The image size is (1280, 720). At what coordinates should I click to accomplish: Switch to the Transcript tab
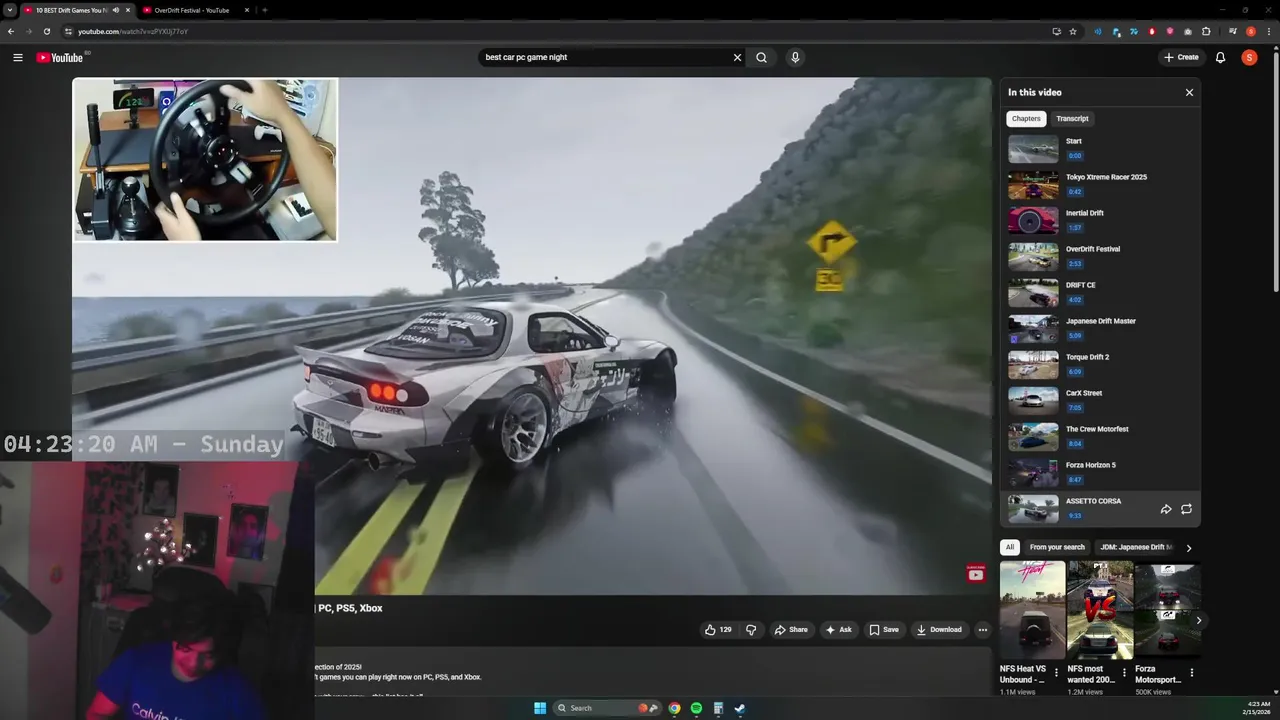pyautogui.click(x=1072, y=118)
